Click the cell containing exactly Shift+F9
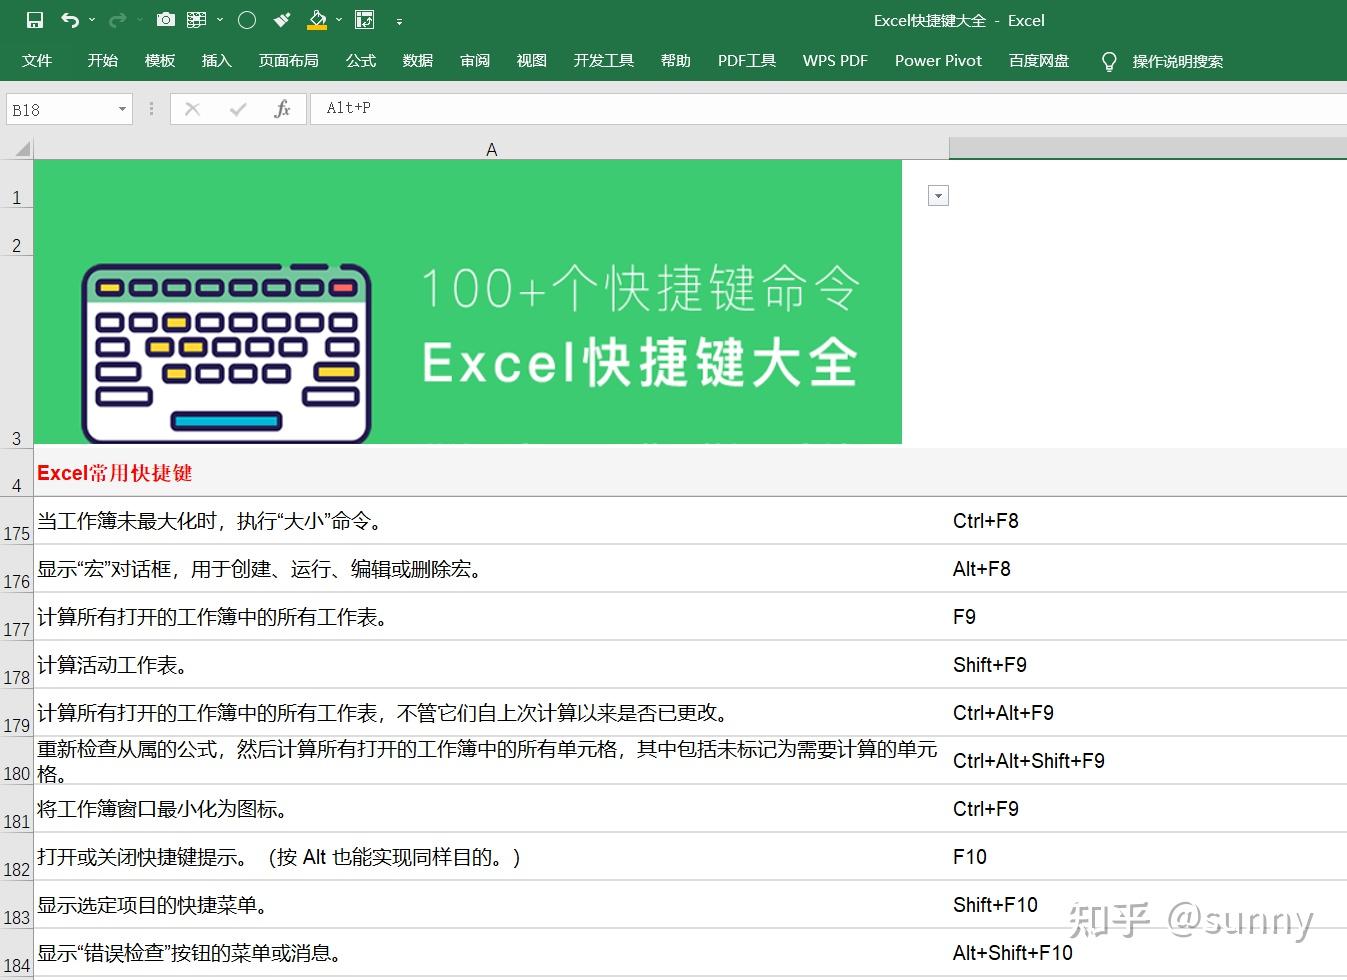Screen dimensions: 1347x980 coord(1148,665)
